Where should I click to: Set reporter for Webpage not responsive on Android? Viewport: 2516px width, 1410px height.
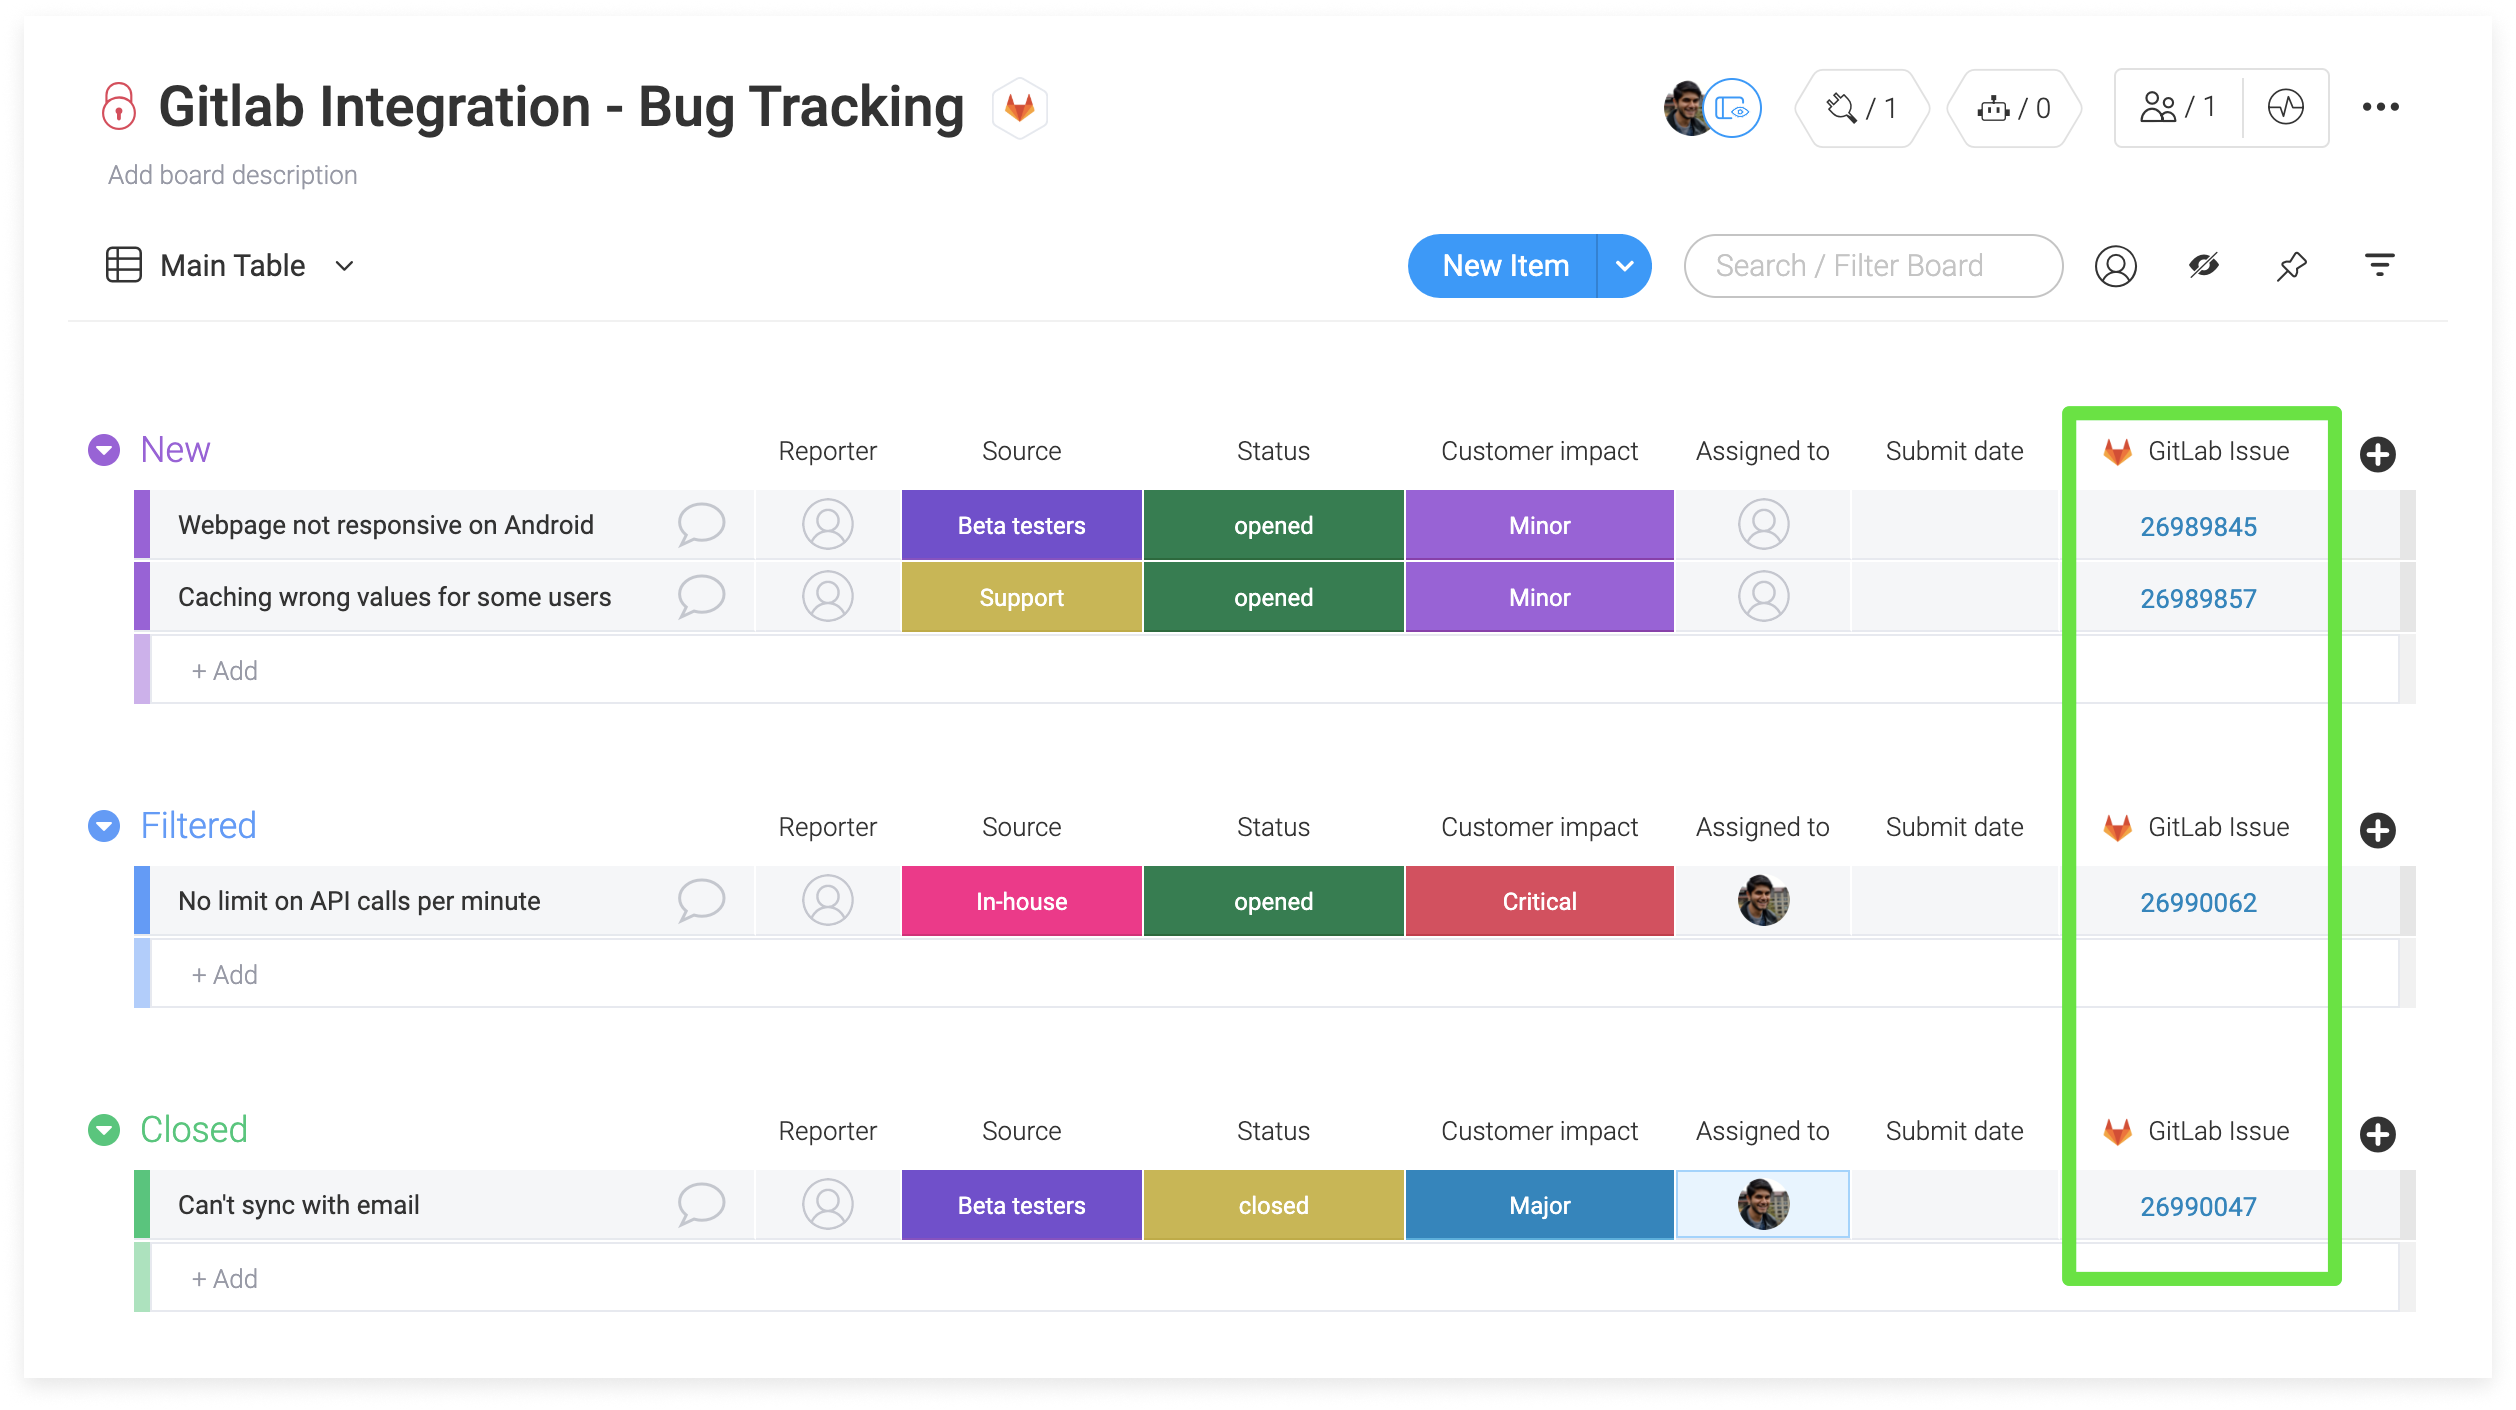click(x=828, y=524)
